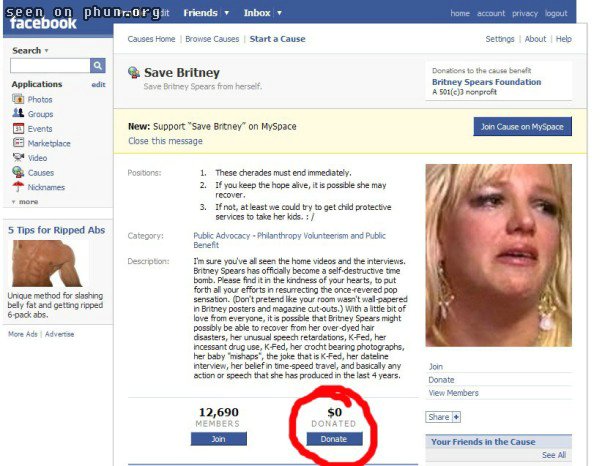Open the Inbox menu in top bar

(257, 13)
